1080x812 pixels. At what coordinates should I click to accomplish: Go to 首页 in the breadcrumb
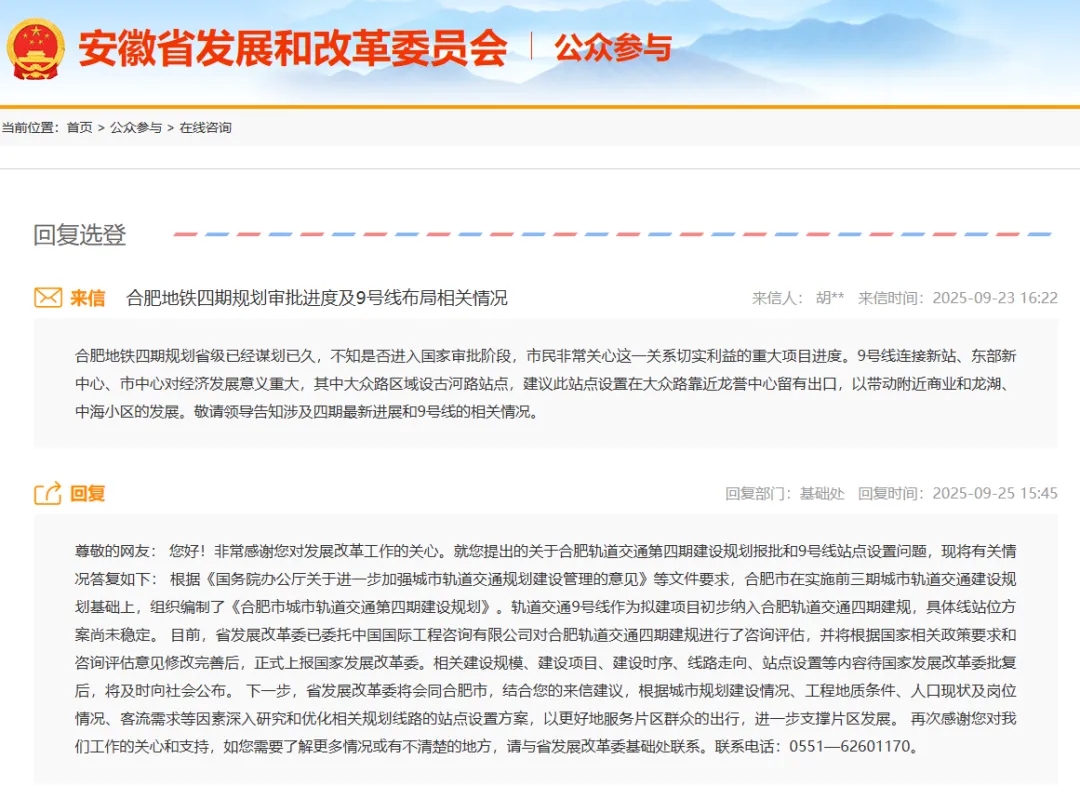80,128
